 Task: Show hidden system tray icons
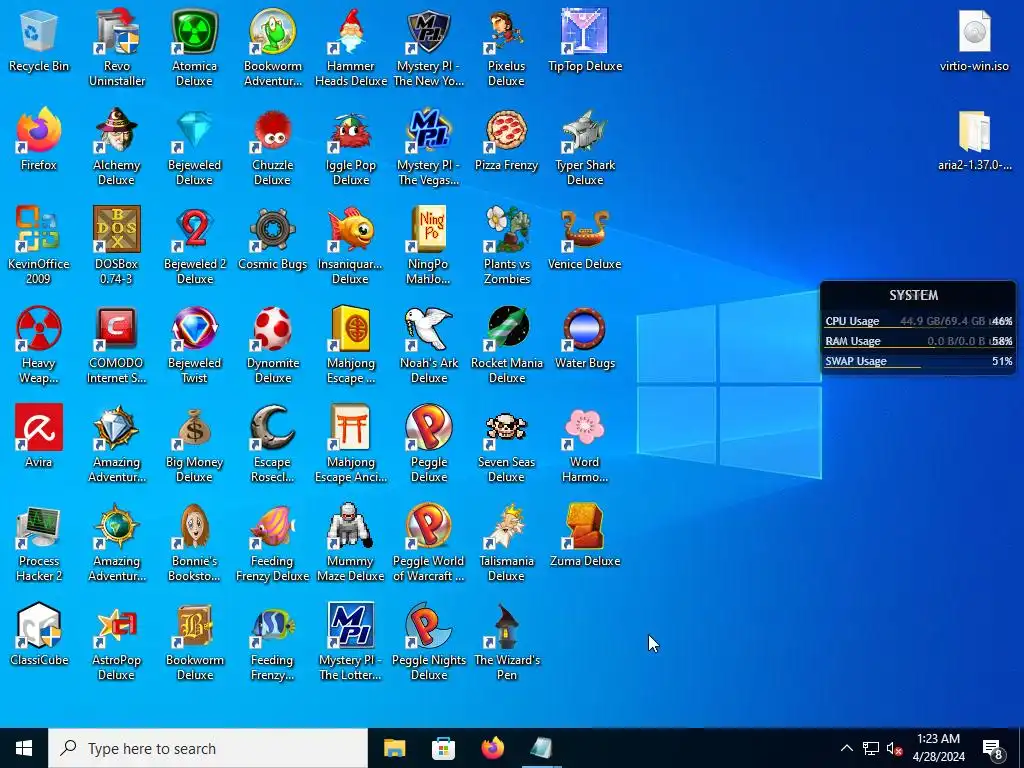[x=846, y=748]
